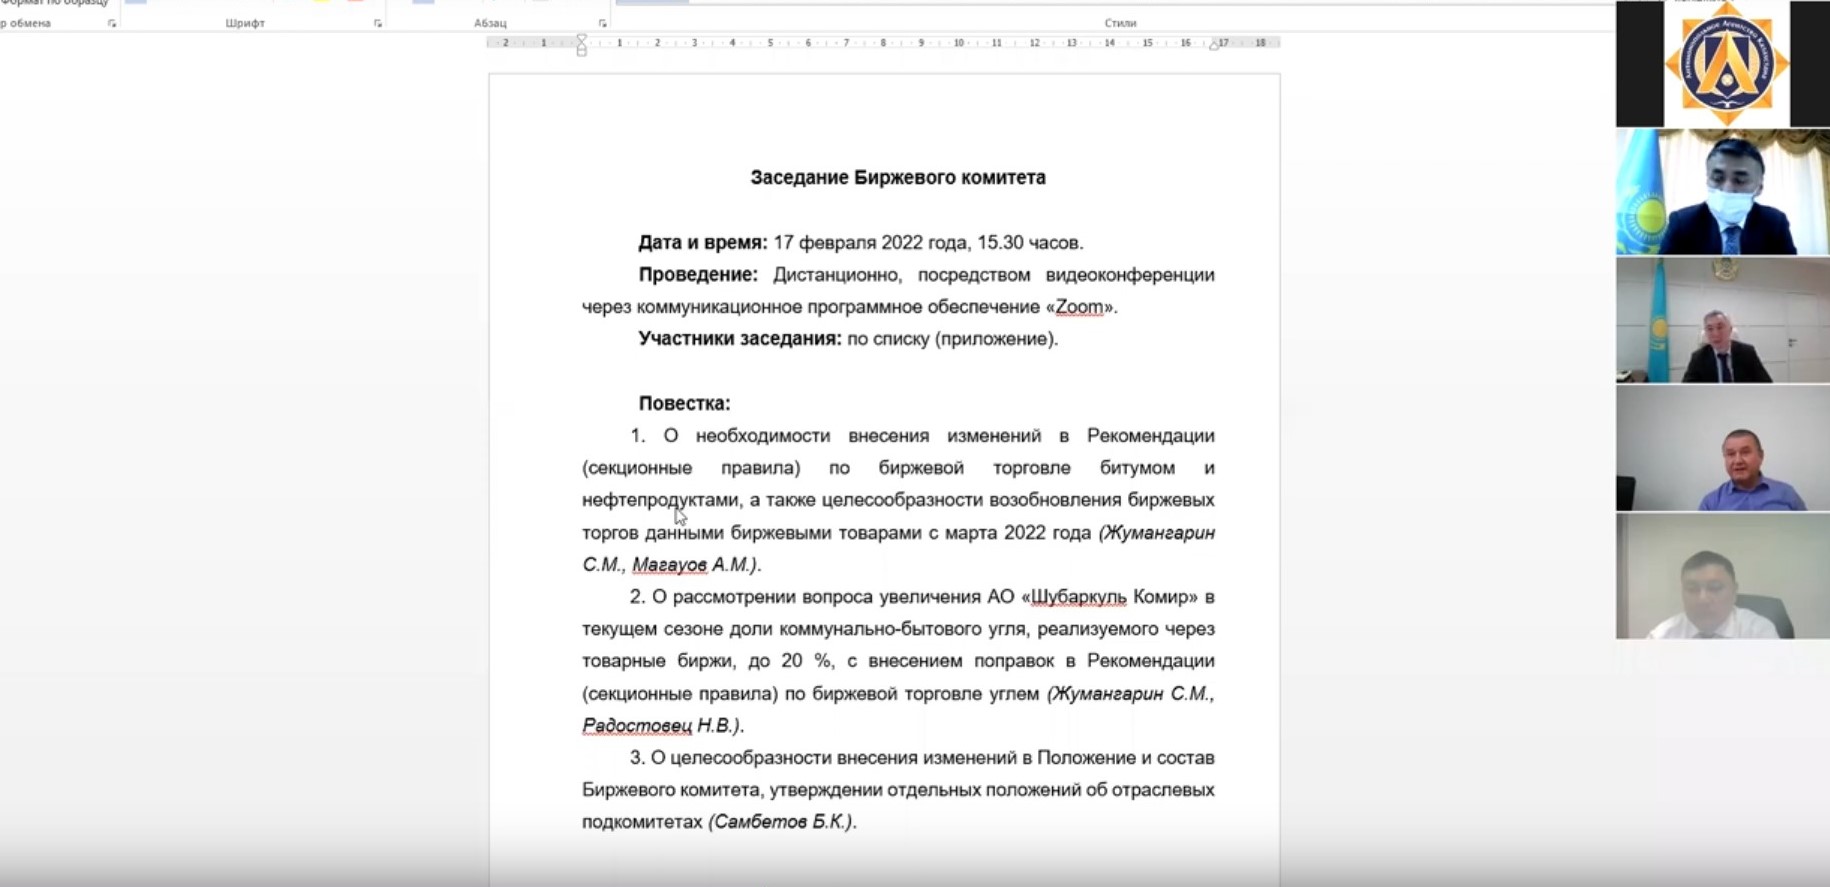Open the Шрифт (Font) dialog launcher

point(378,23)
